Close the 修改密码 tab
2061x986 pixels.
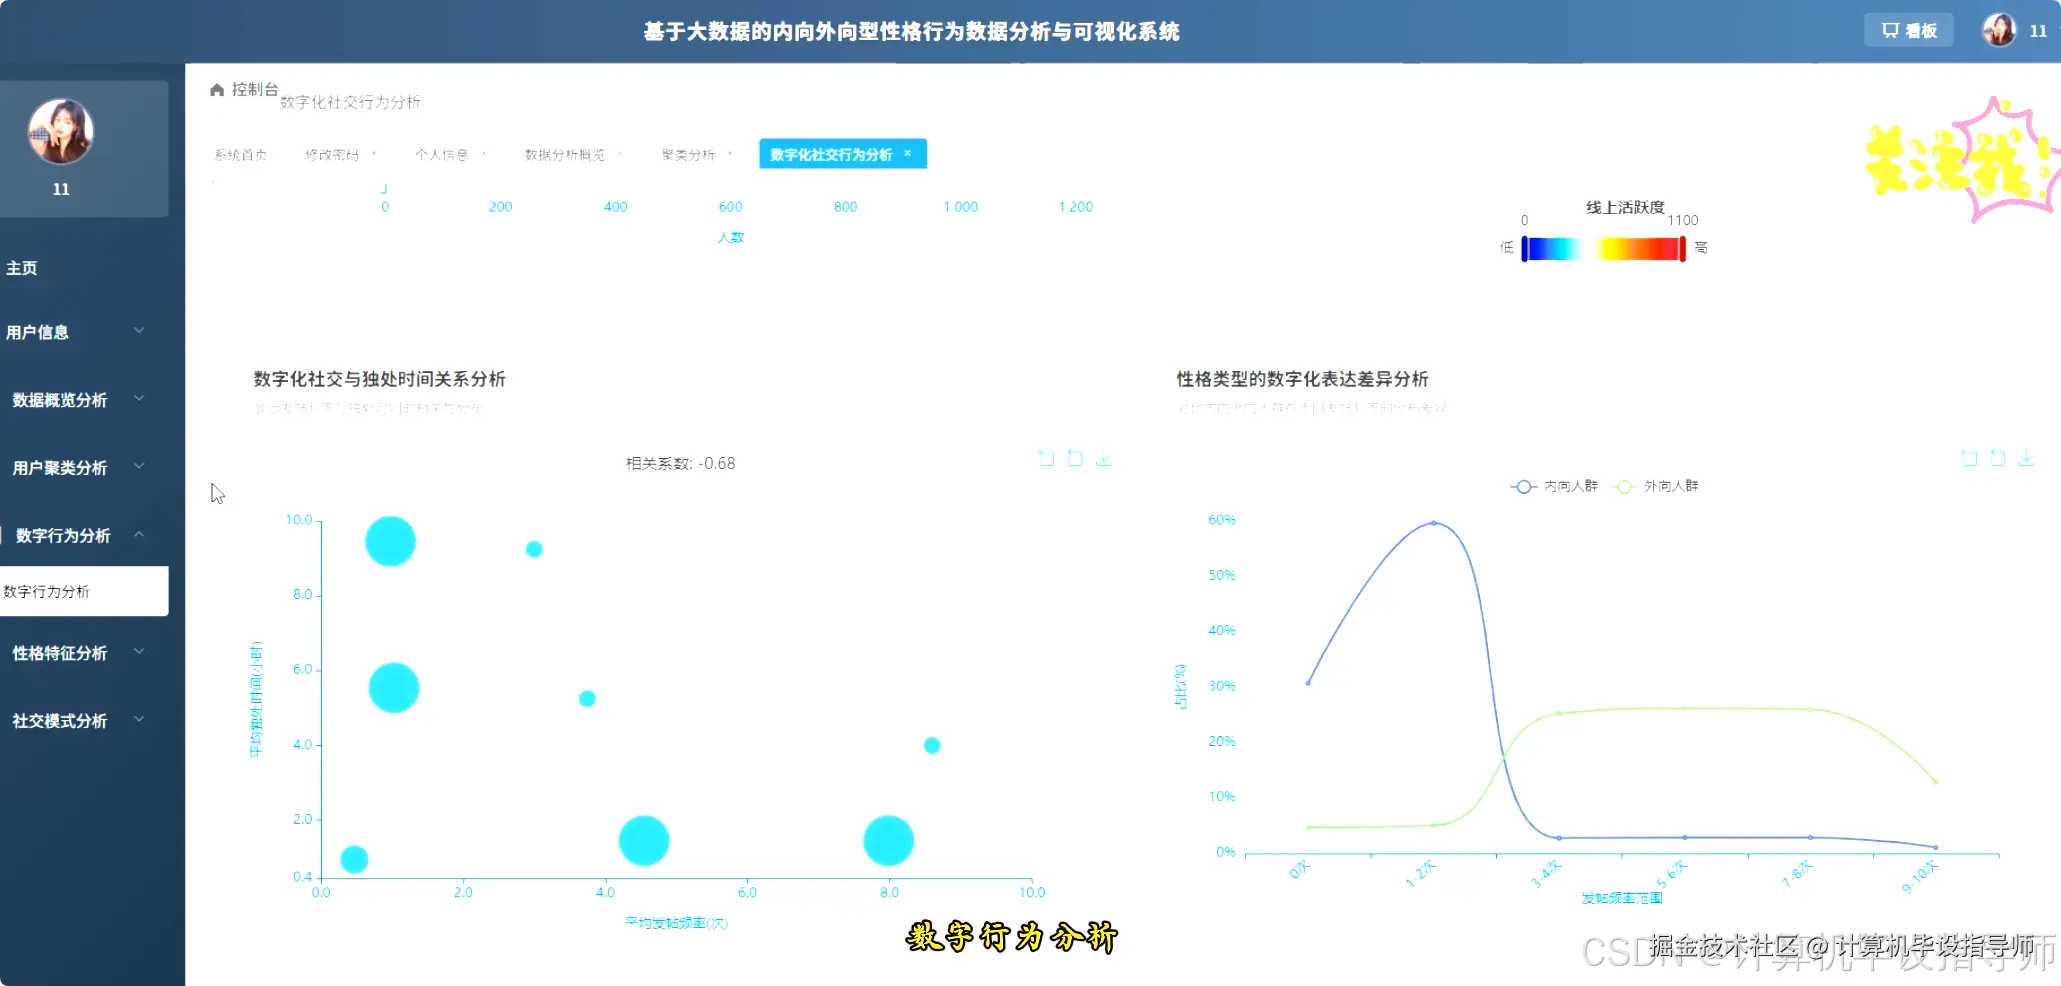pyautogui.click(x=374, y=153)
